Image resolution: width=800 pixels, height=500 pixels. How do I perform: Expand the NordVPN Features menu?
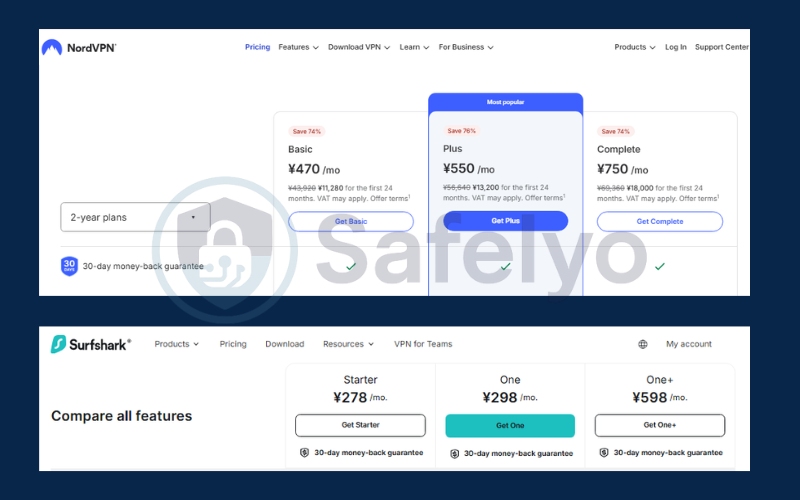[298, 47]
